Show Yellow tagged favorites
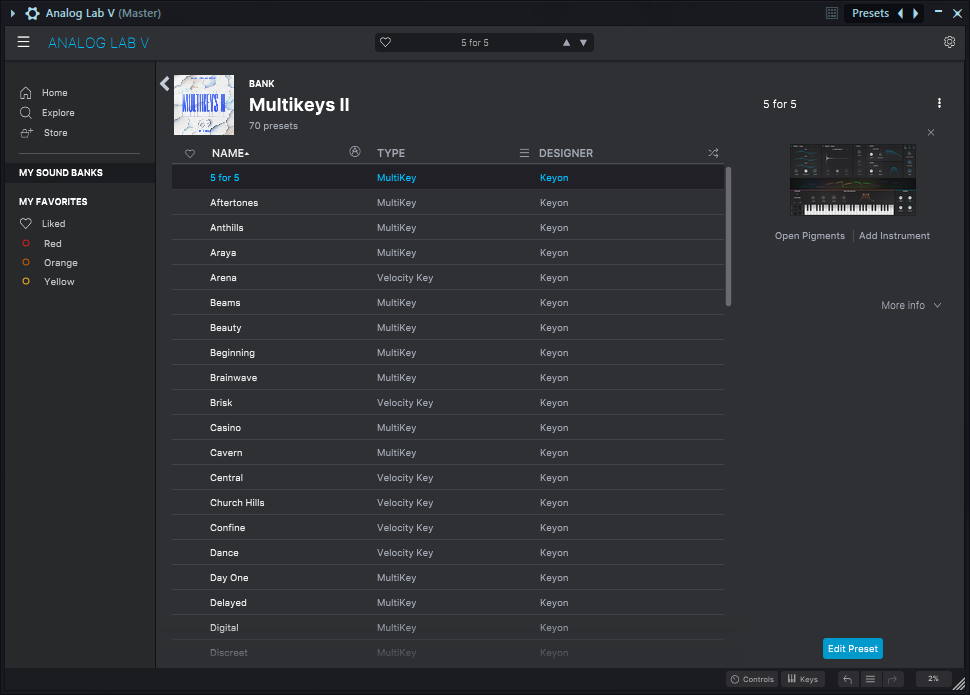Image resolution: width=970 pixels, height=695 pixels. [x=48, y=282]
